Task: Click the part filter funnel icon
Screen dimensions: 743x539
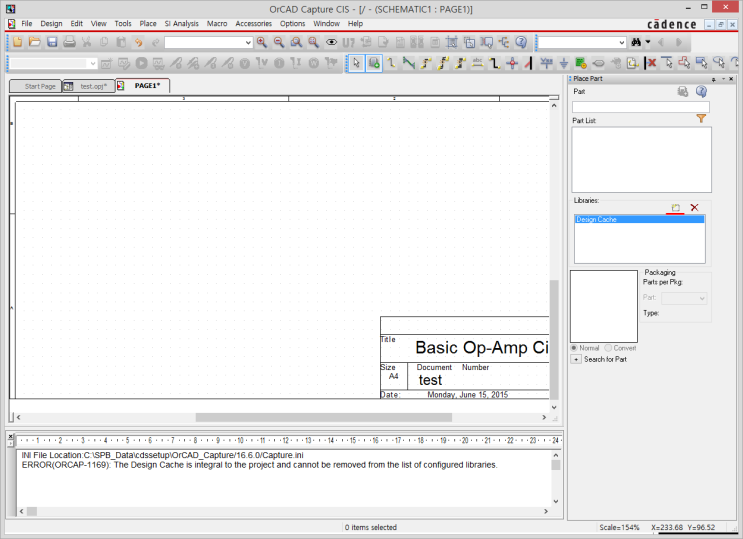Action: (701, 119)
